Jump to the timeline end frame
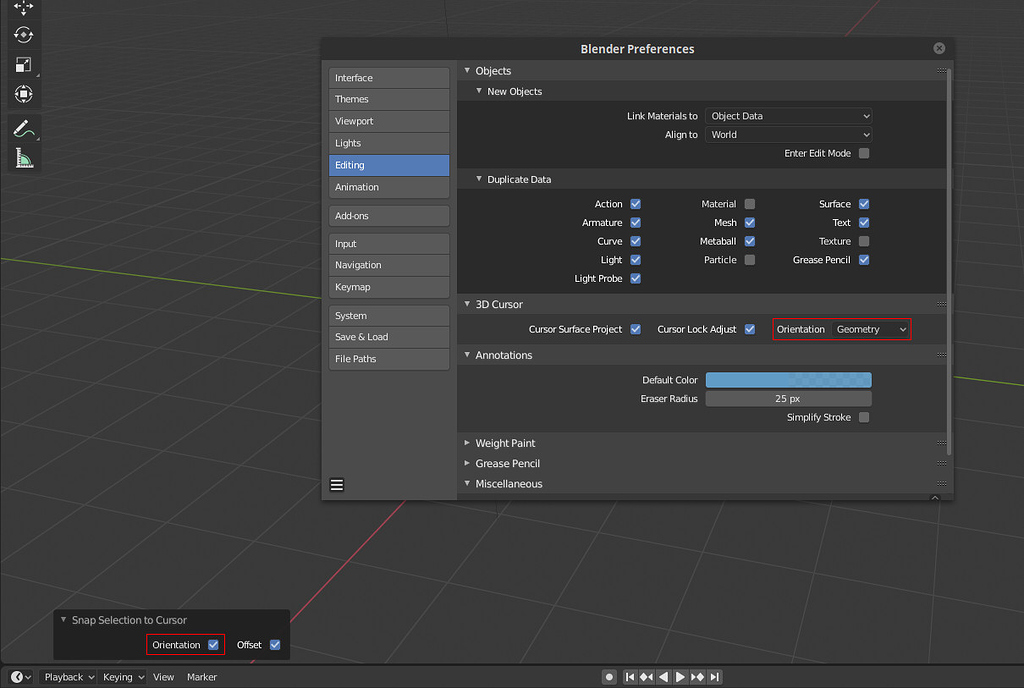 click(x=714, y=677)
